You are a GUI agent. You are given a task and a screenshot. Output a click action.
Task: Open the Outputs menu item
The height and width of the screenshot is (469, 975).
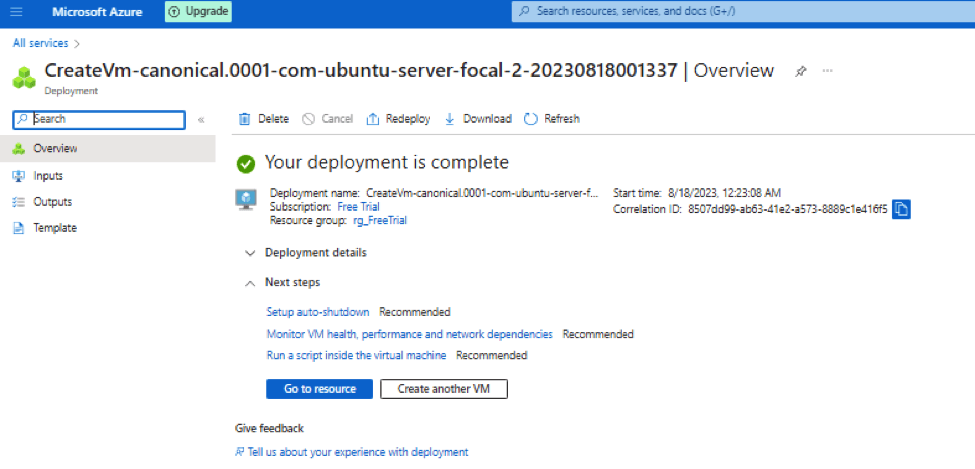tap(52, 202)
